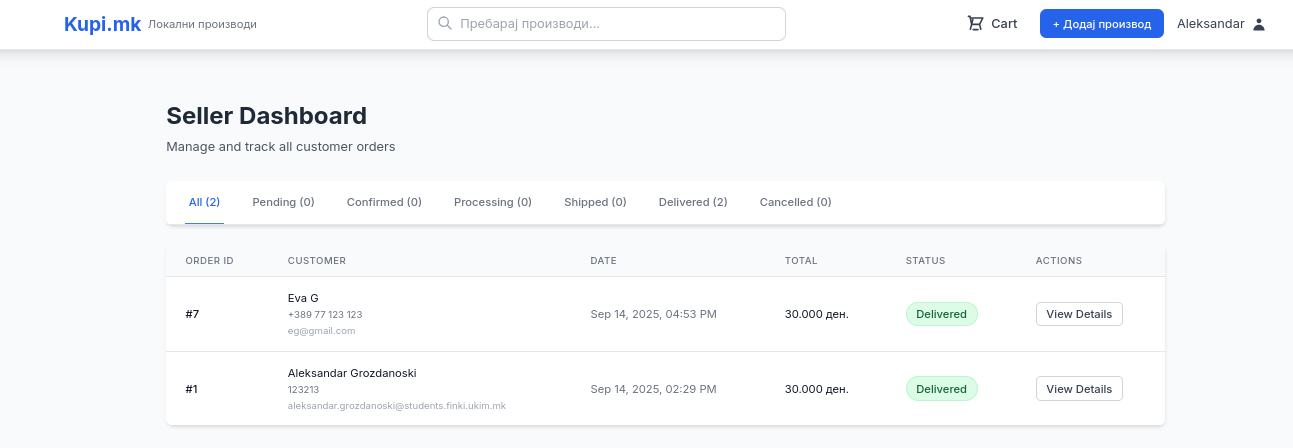Open the Aleksandar account menu
This screenshot has height=448, width=1293.
(1210, 24)
